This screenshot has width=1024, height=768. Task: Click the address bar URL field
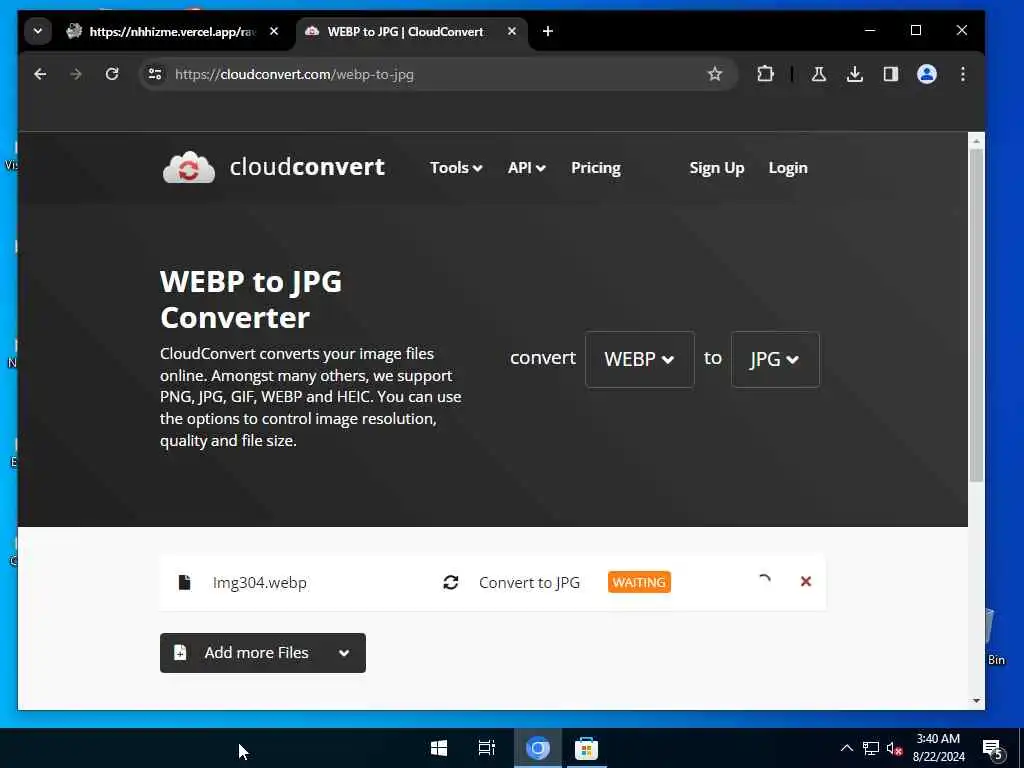tap(438, 74)
